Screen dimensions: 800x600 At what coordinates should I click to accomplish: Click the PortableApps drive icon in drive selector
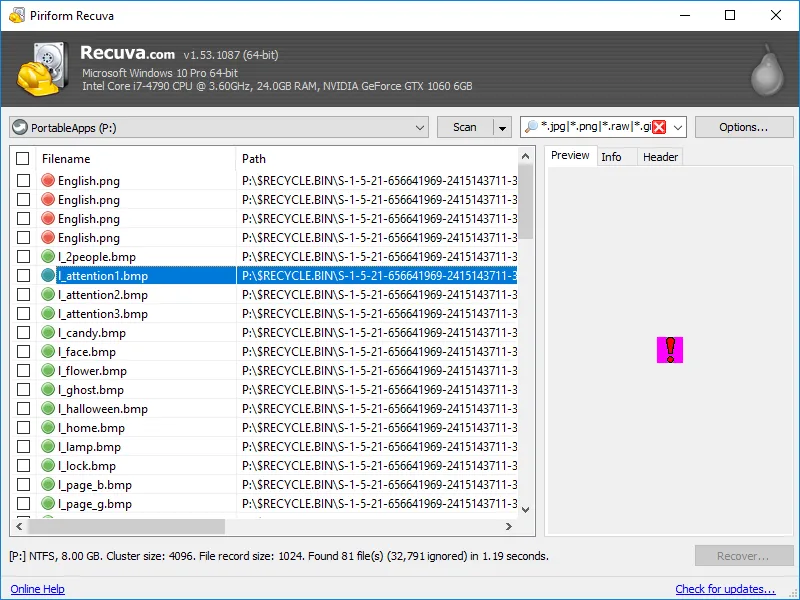(20, 128)
